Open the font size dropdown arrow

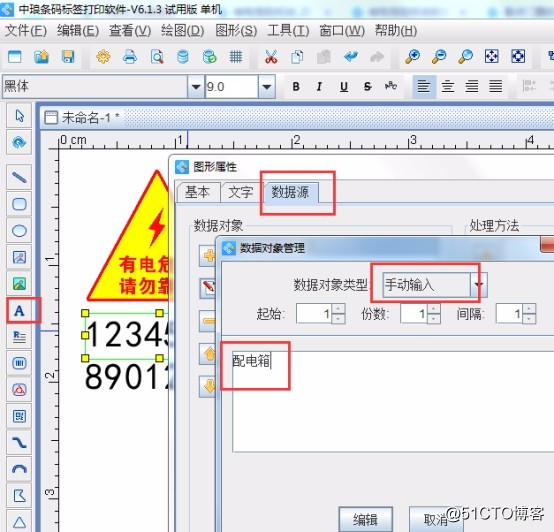(x=267, y=86)
